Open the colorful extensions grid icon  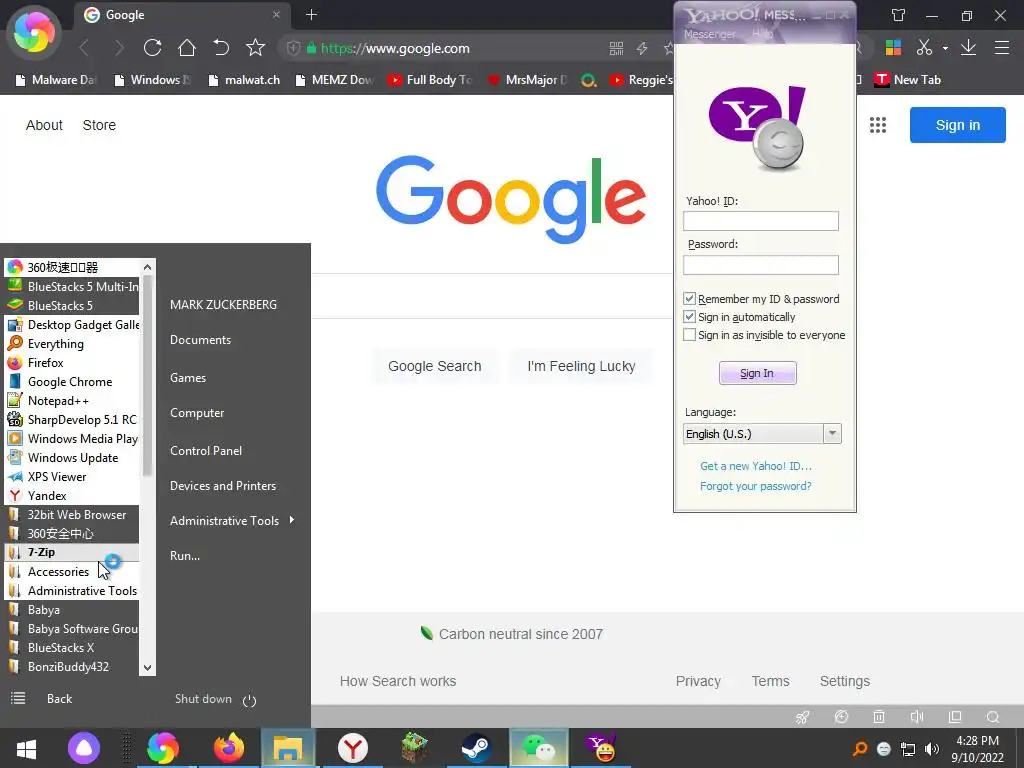[893, 48]
